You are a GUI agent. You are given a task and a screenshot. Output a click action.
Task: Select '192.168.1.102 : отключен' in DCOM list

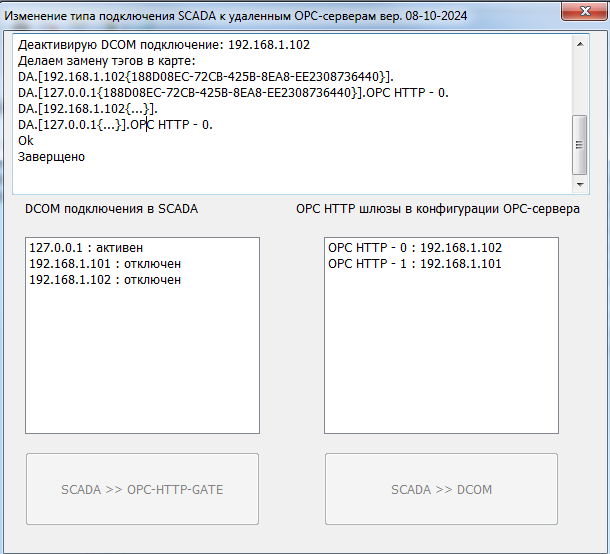(105, 280)
